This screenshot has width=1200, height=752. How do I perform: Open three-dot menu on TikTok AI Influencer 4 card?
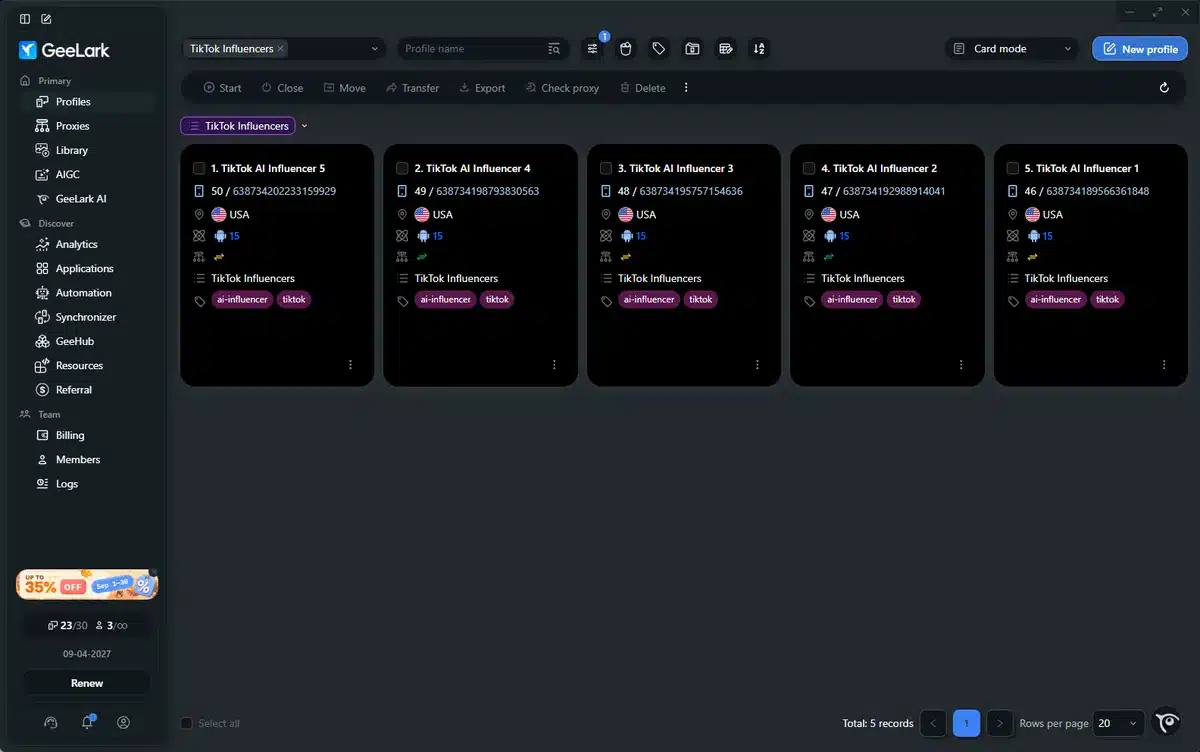pos(554,365)
